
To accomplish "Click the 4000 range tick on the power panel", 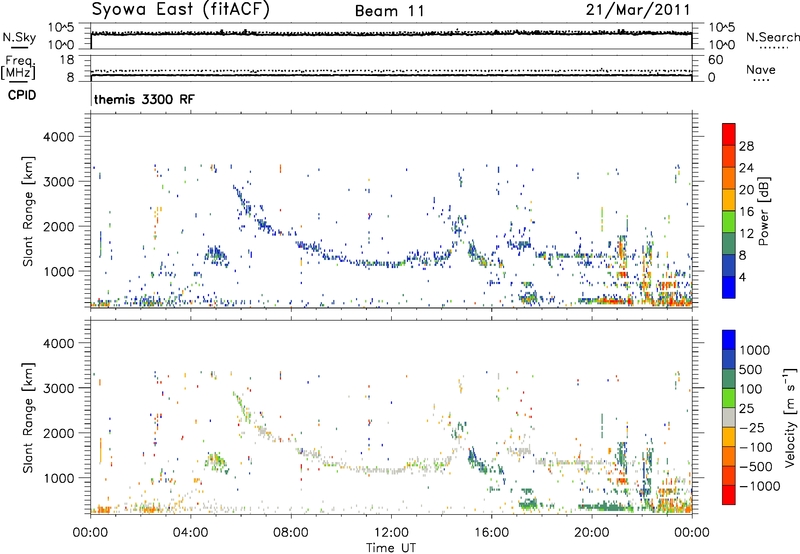I will click(59, 137).
